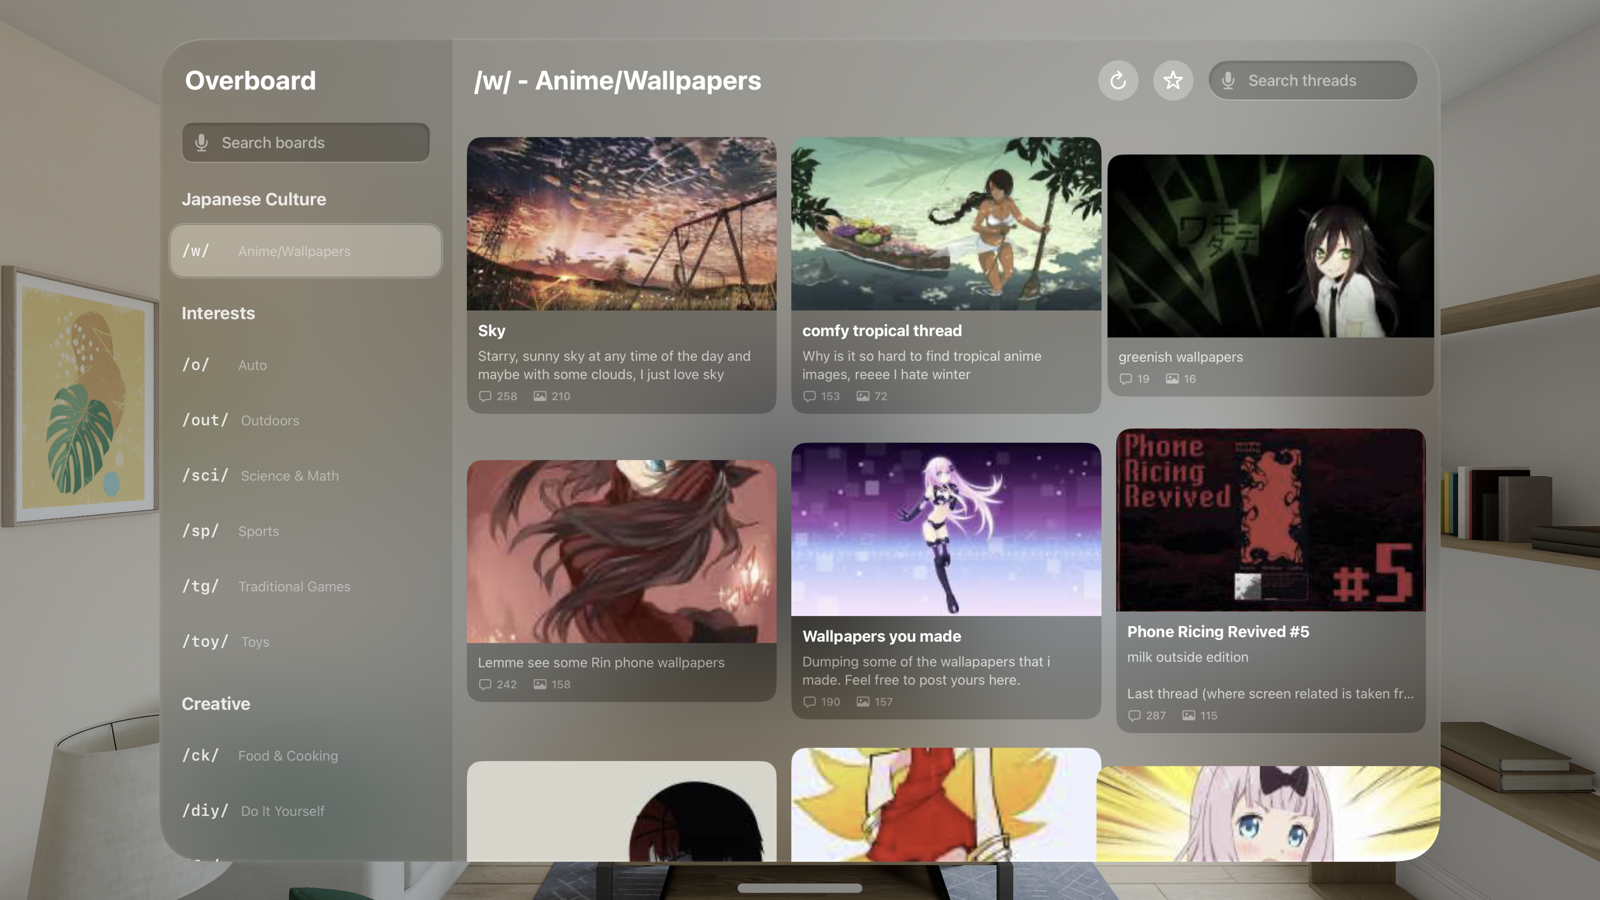
Task: Focus the Search threads input field
Action: point(1325,80)
